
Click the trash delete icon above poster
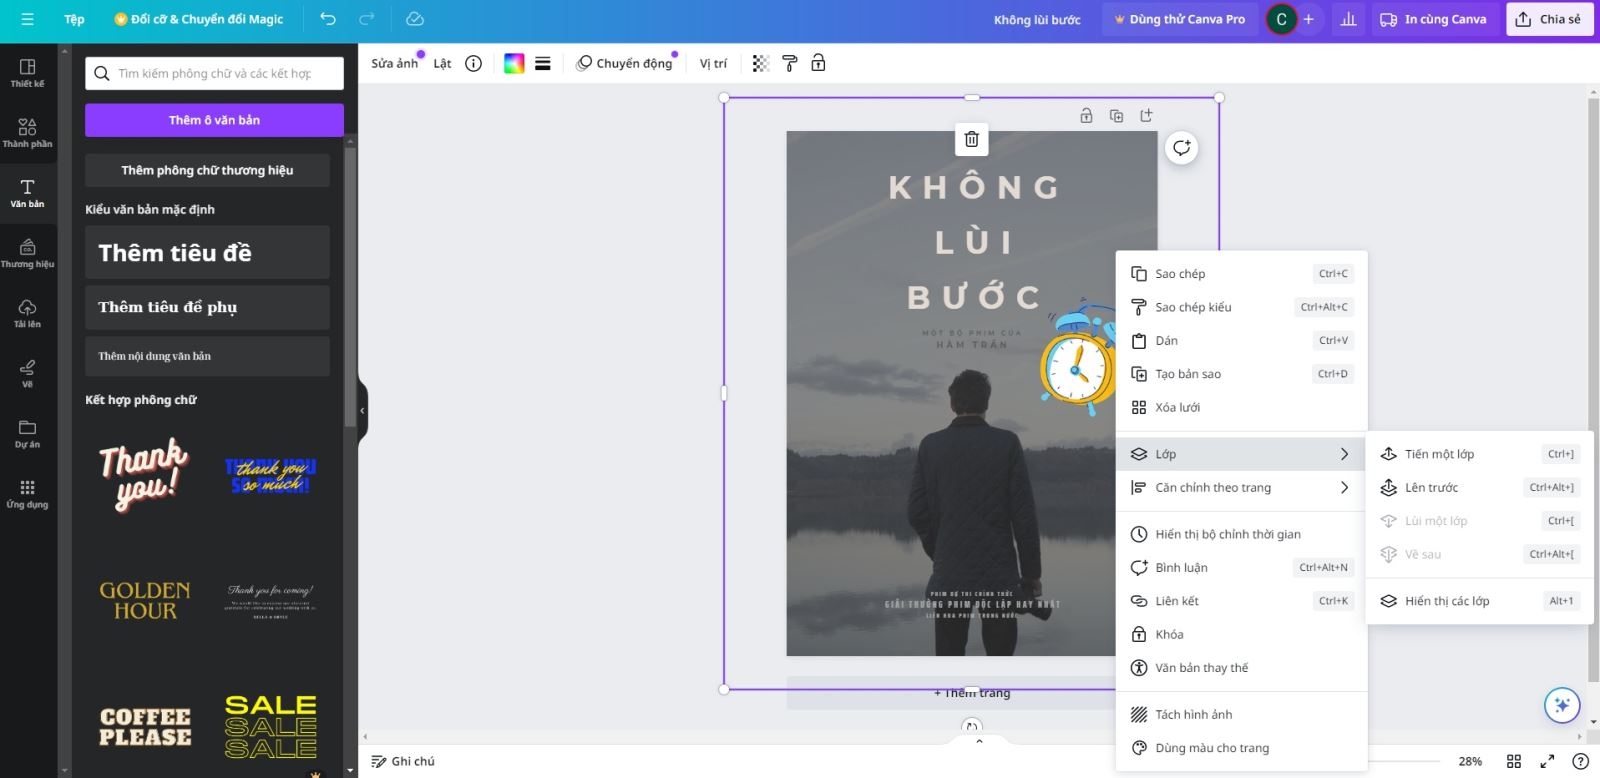pyautogui.click(x=971, y=139)
